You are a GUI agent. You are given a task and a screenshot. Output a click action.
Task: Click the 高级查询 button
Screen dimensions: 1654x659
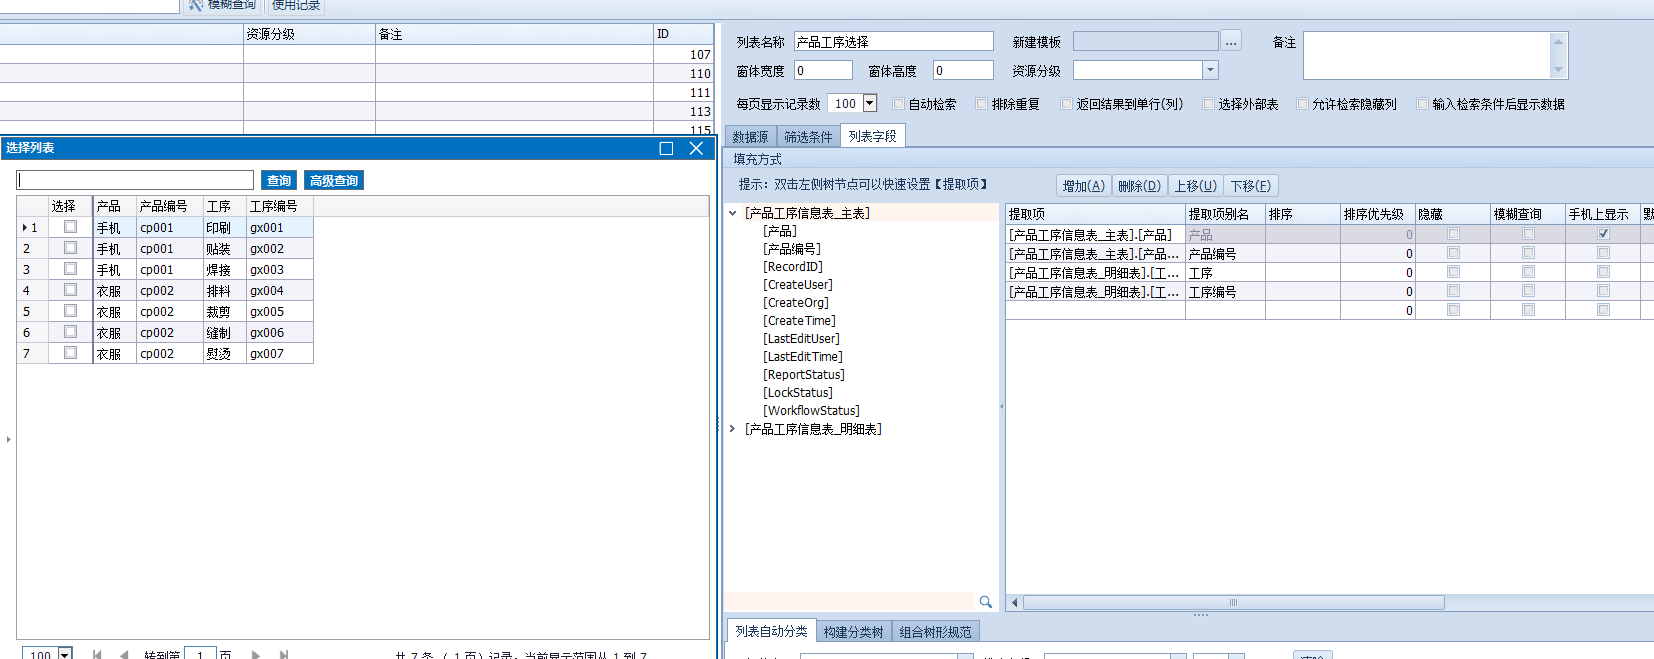click(333, 181)
